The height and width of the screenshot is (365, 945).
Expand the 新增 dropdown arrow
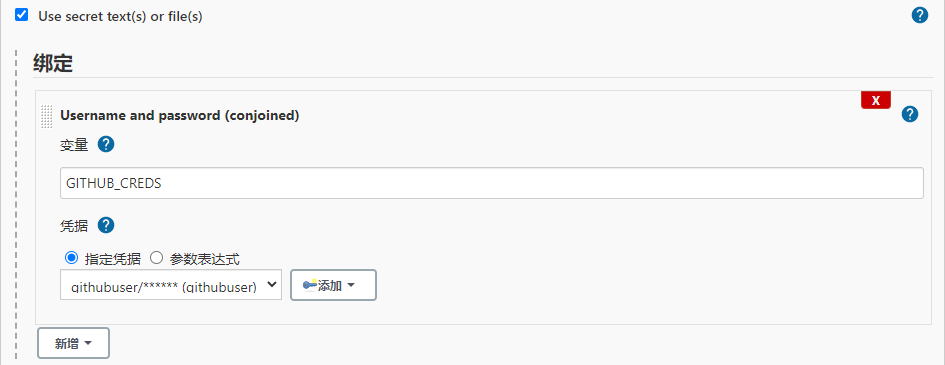tap(87, 343)
